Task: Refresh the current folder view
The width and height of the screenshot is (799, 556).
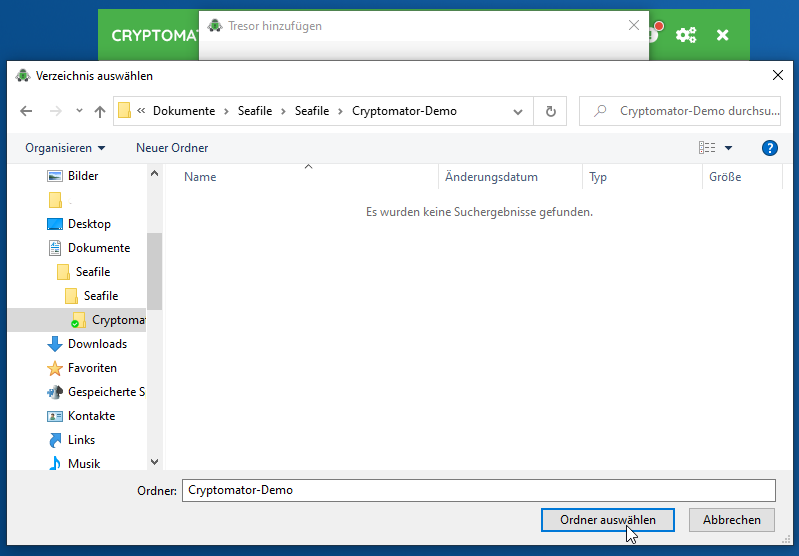Action: (x=550, y=111)
